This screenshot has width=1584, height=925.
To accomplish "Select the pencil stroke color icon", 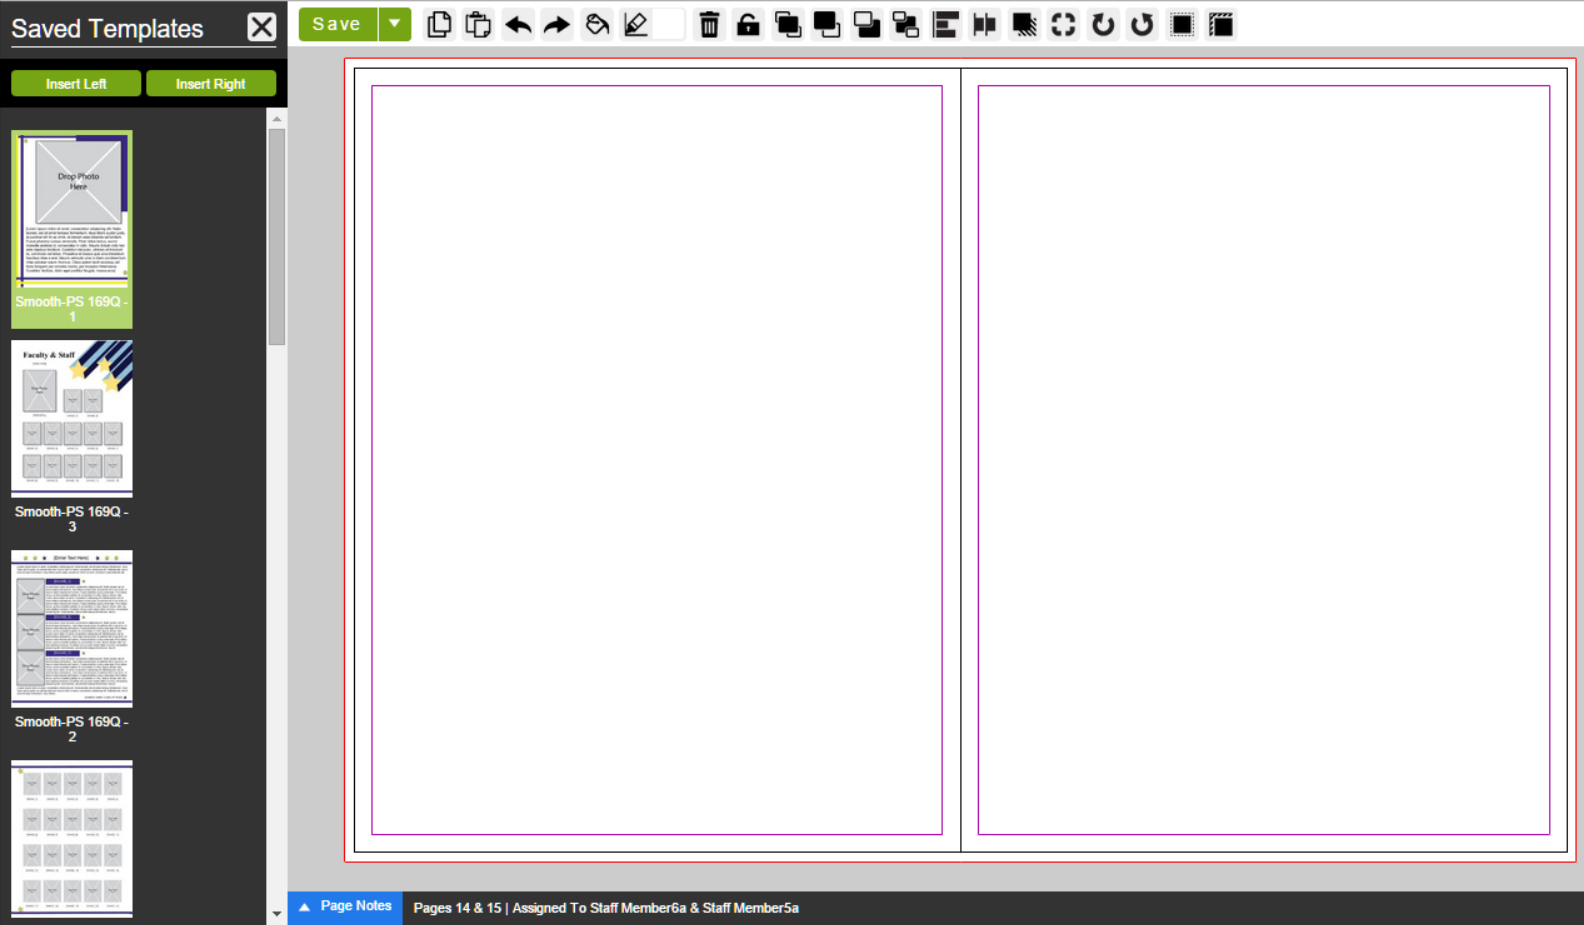I will tap(636, 24).
